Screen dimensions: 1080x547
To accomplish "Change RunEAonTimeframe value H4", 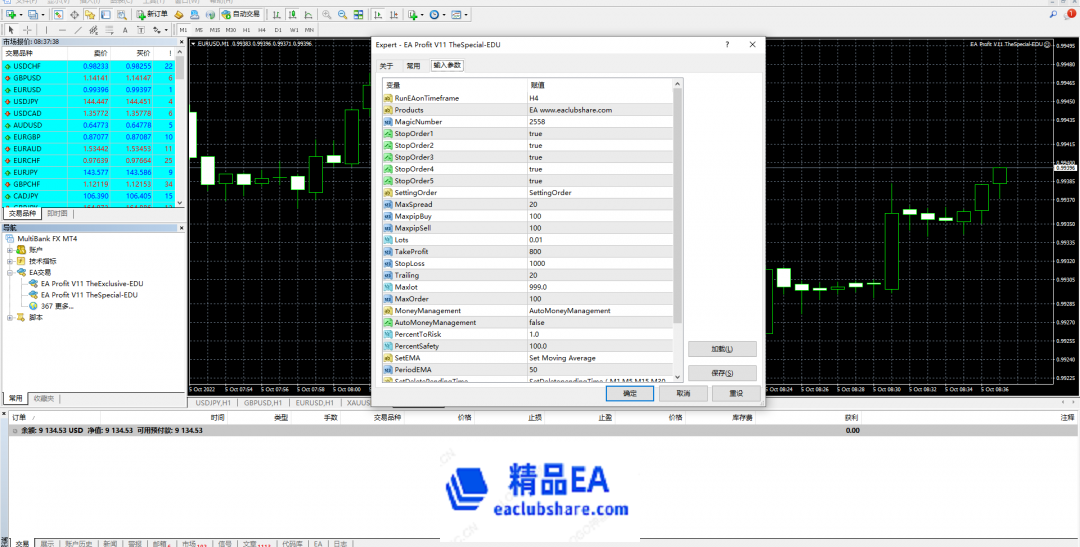I will pos(599,99).
